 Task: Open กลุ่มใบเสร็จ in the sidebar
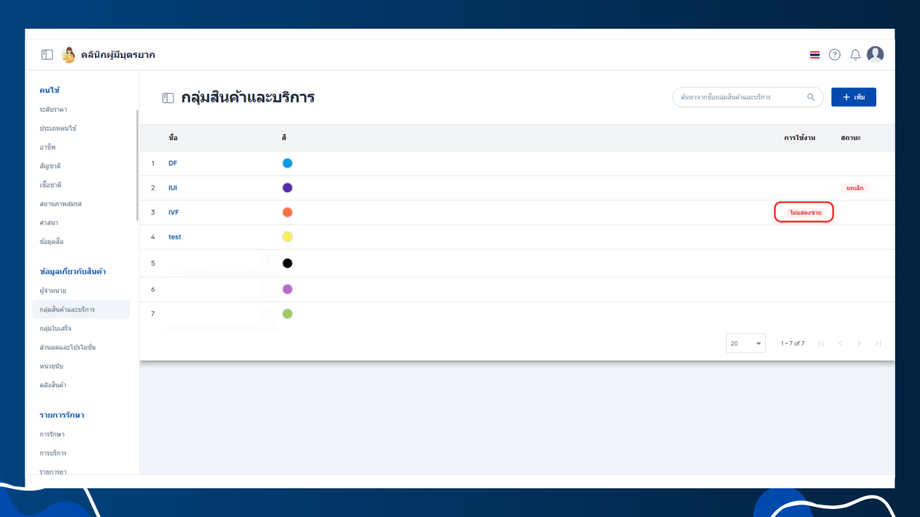tap(55, 328)
